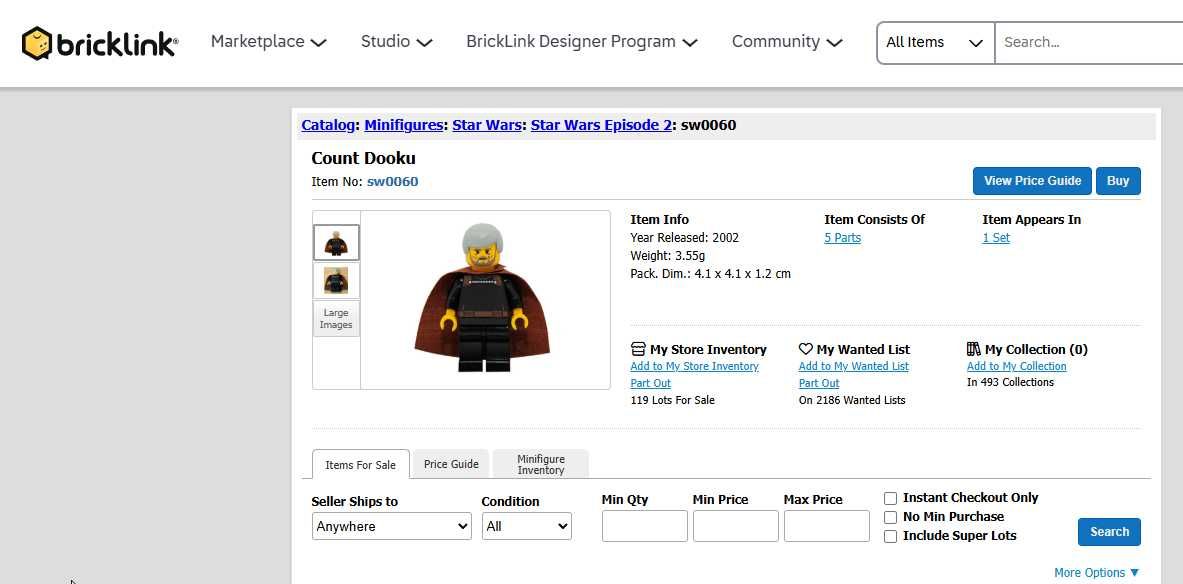Switch to the Minifigure Inventory tab

[541, 464]
